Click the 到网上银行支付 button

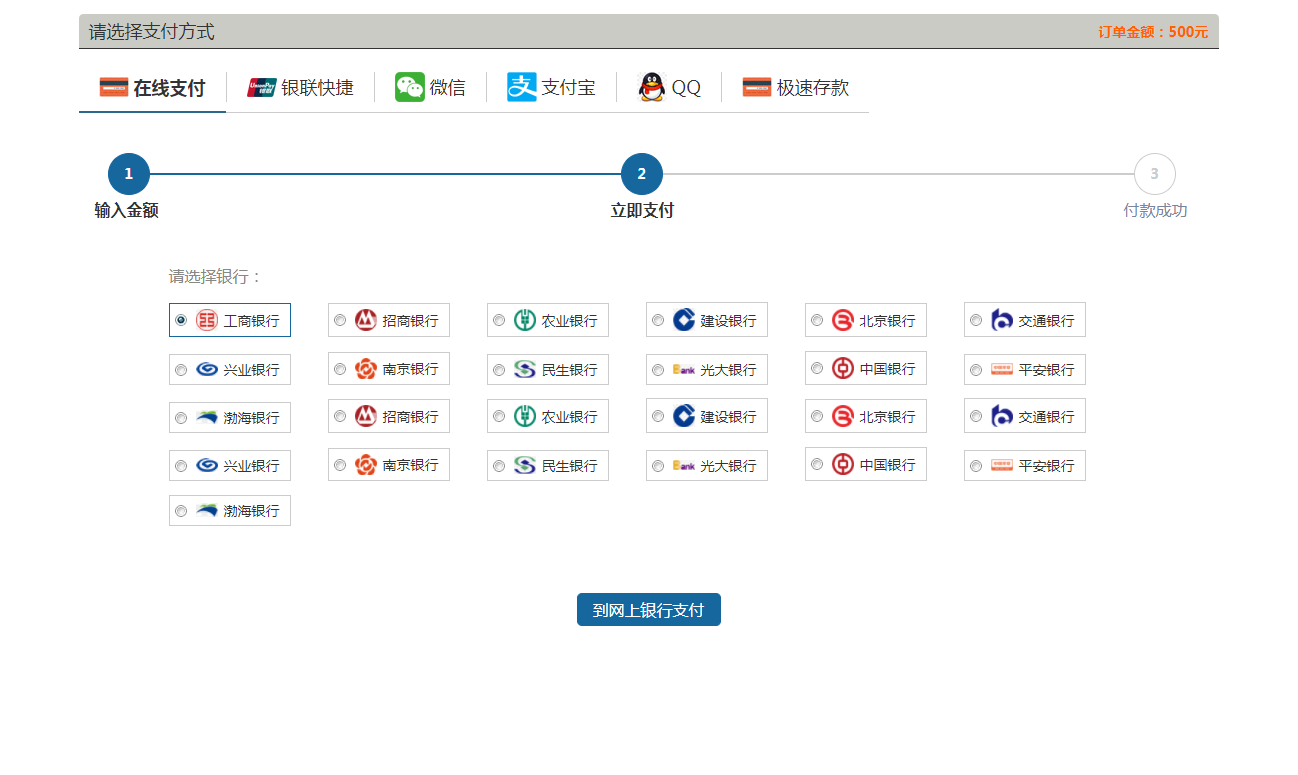coord(649,610)
